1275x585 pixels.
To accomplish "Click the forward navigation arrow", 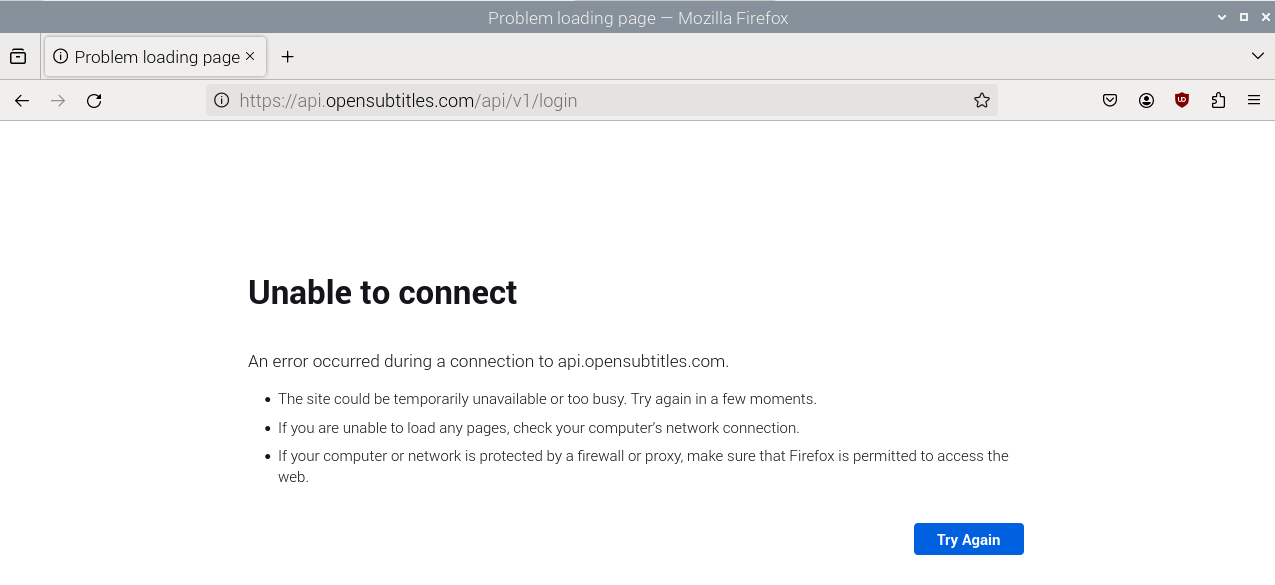I will [x=58, y=100].
